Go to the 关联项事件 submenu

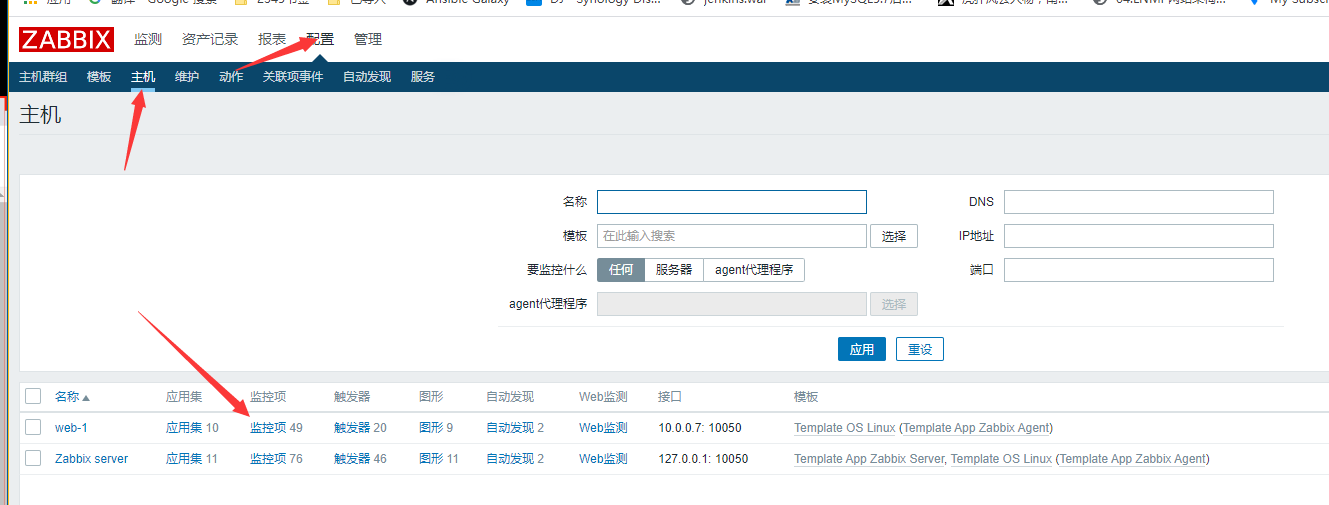293,77
